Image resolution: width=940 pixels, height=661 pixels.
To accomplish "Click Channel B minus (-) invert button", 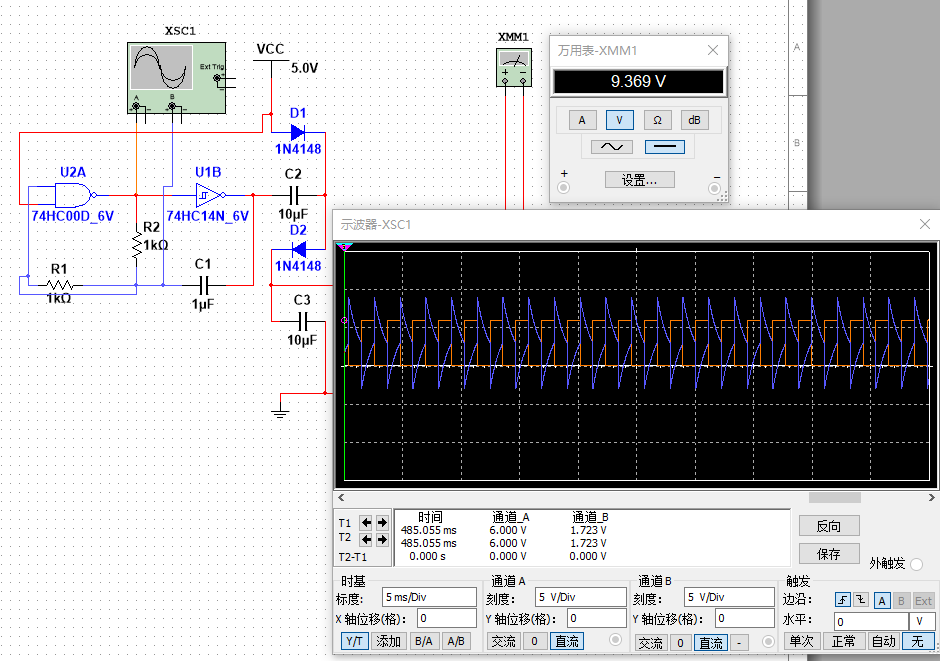I will pos(739,643).
